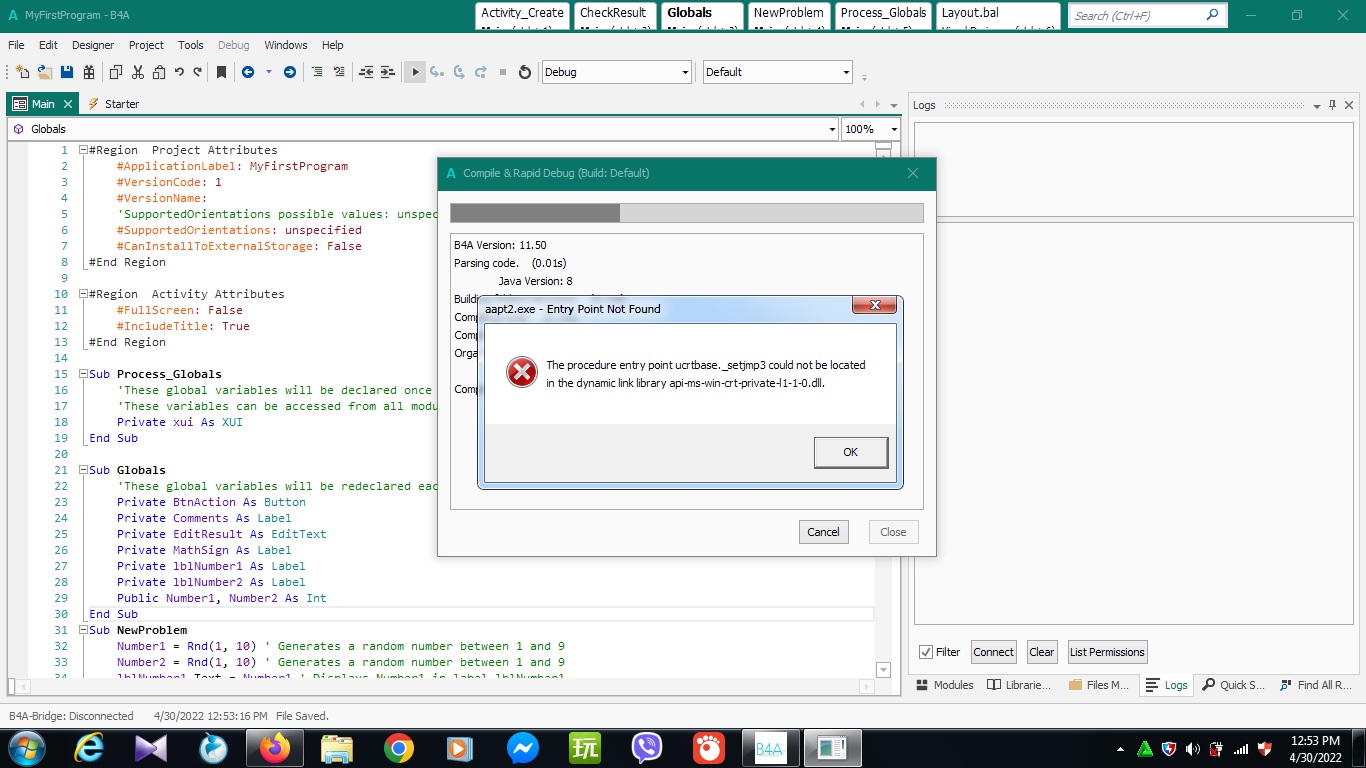Viewport: 1366px width, 768px height.
Task: Click the List Permissions button
Action: coord(1107,652)
